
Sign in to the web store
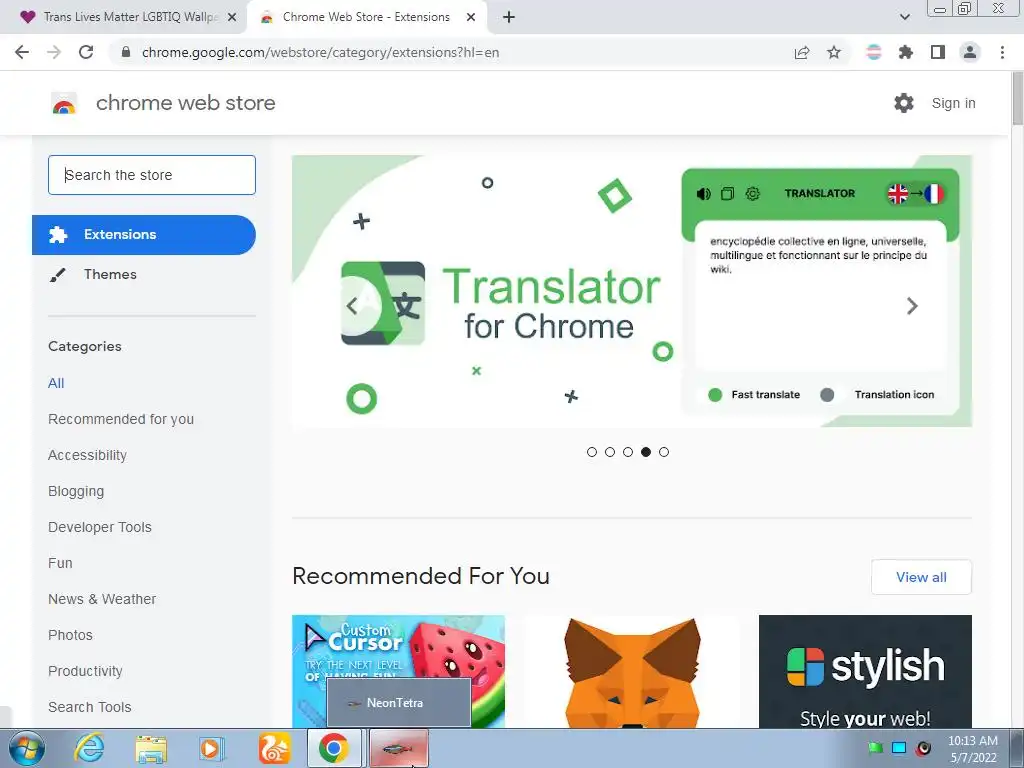click(953, 103)
